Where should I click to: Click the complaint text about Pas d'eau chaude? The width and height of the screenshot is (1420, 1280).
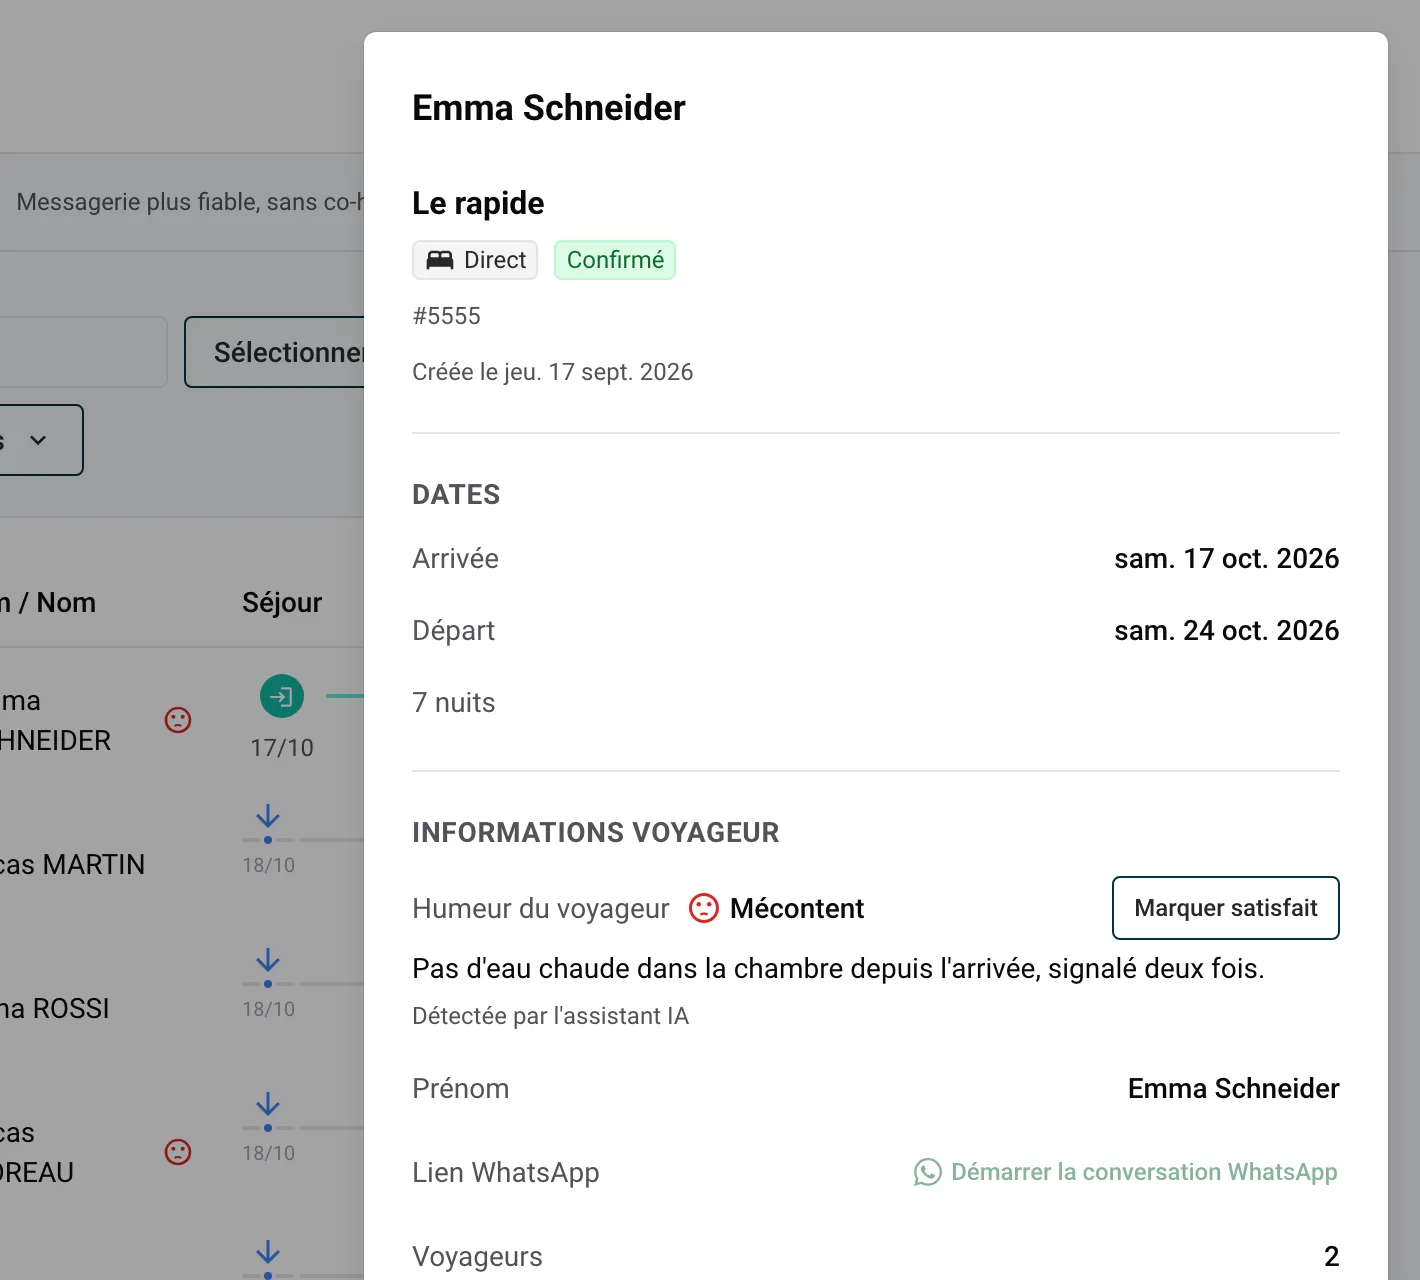click(x=838, y=968)
